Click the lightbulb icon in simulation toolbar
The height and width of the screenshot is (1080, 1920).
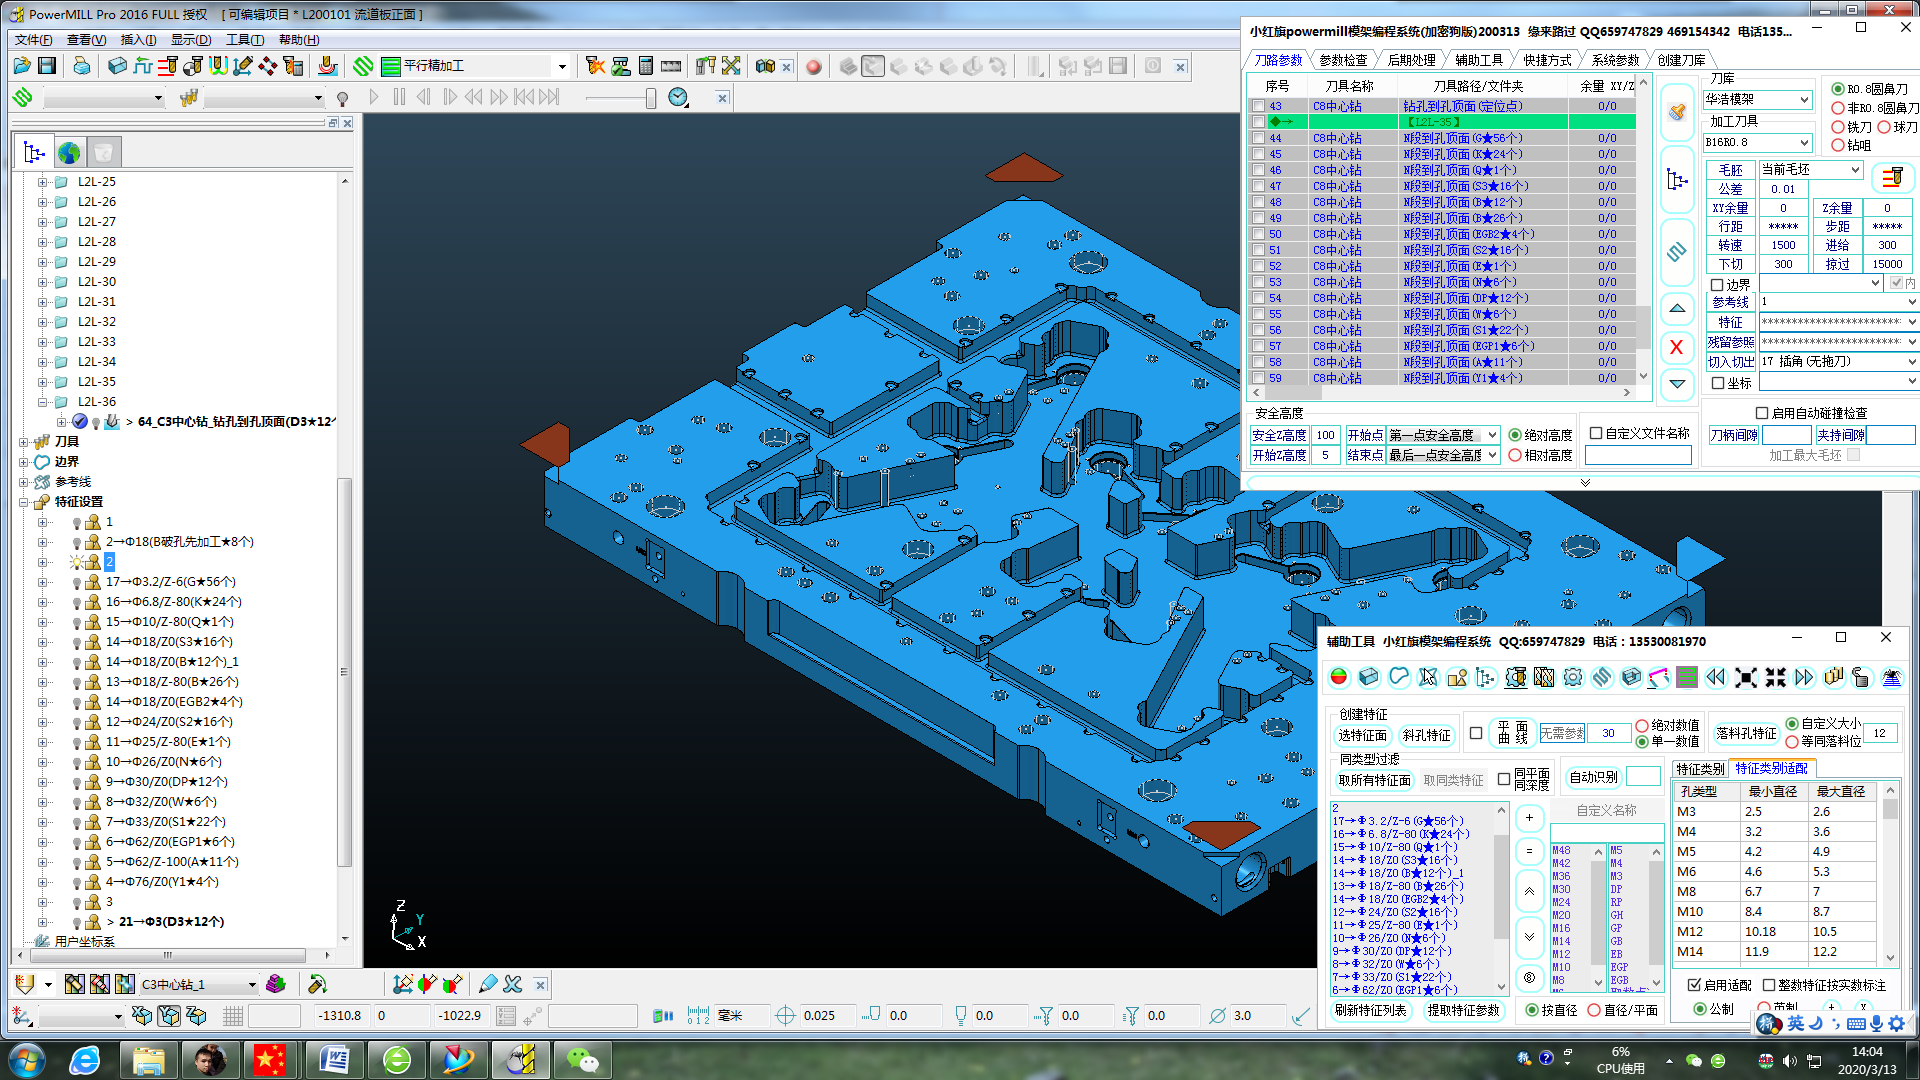point(342,98)
